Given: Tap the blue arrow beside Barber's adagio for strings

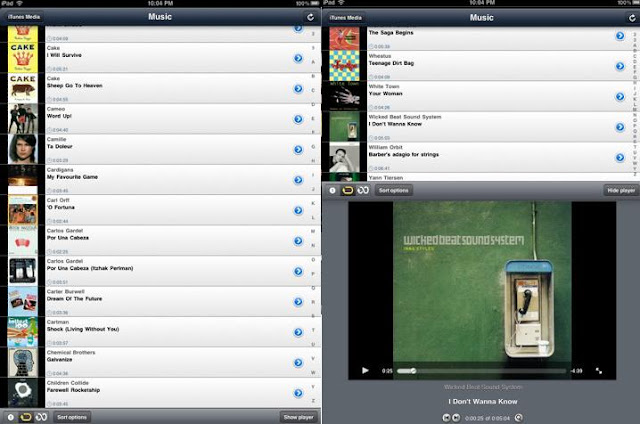Looking at the screenshot, I should [x=620, y=158].
